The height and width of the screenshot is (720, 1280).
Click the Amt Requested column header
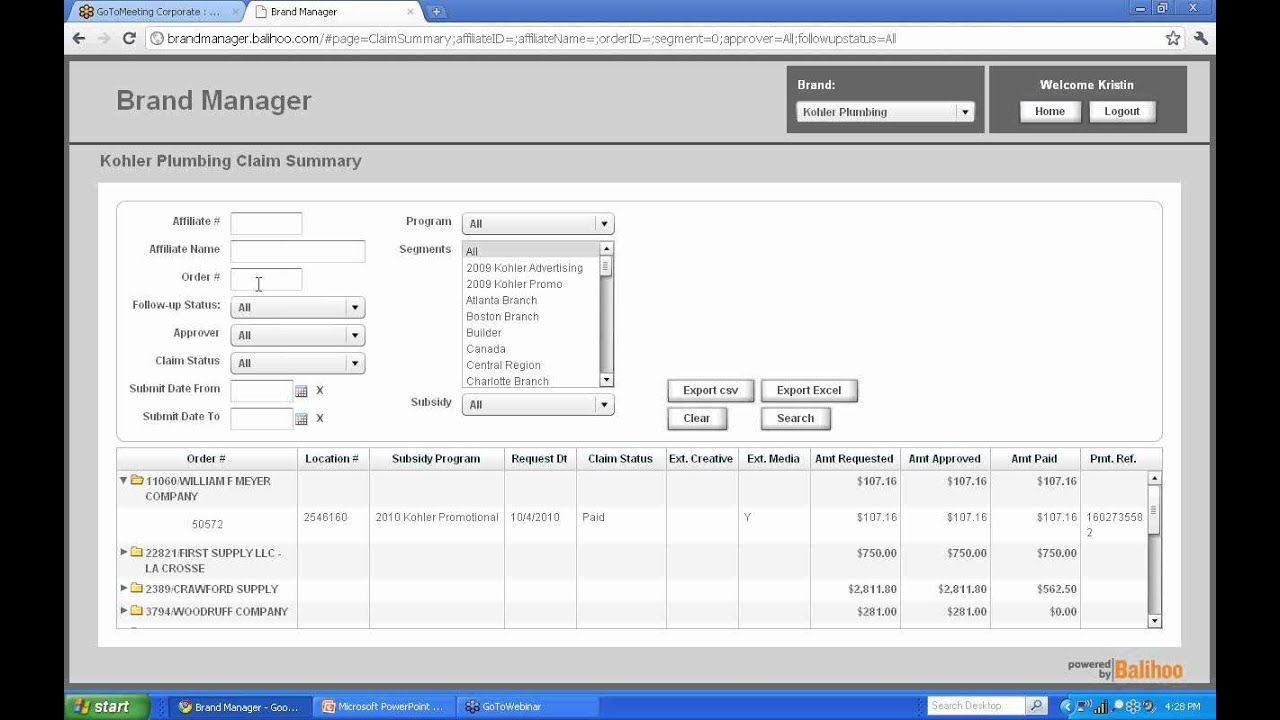coord(854,459)
